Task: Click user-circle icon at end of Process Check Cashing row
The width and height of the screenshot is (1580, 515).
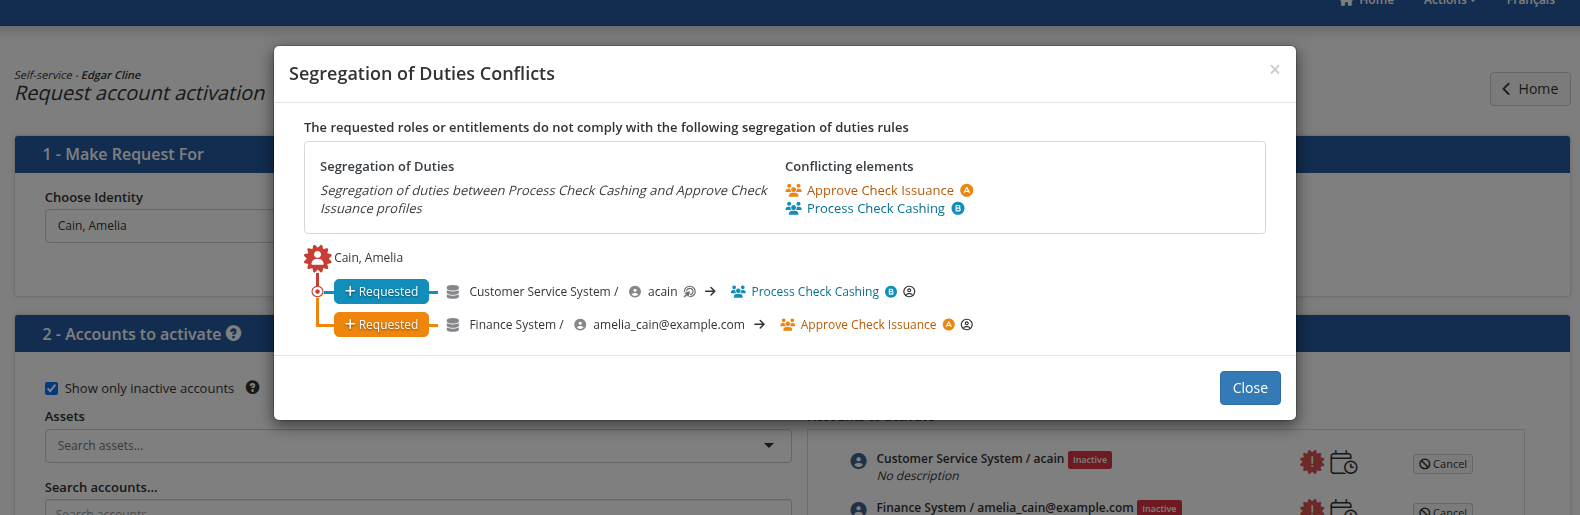Action: (909, 292)
